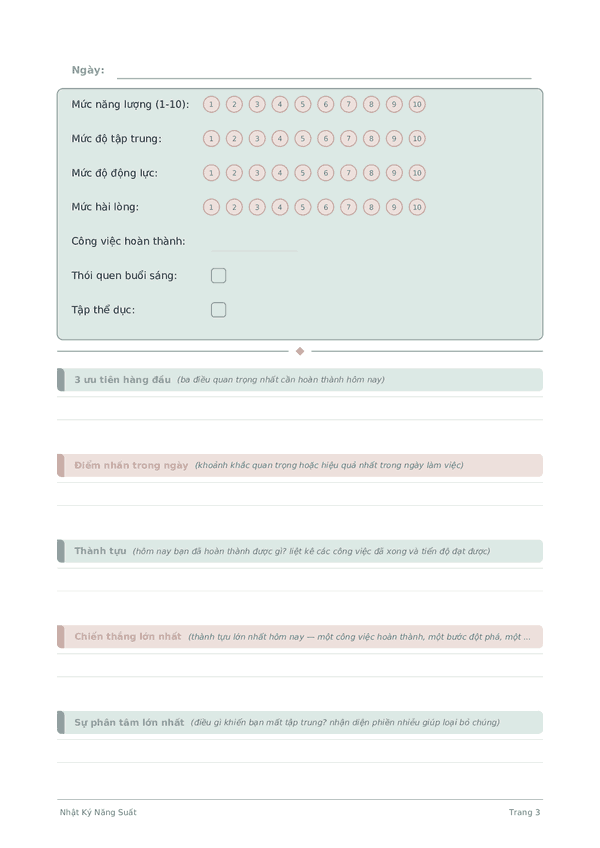This screenshot has height=848, width=600.
Task: Click the diamond divider ornament
Action: (x=300, y=352)
